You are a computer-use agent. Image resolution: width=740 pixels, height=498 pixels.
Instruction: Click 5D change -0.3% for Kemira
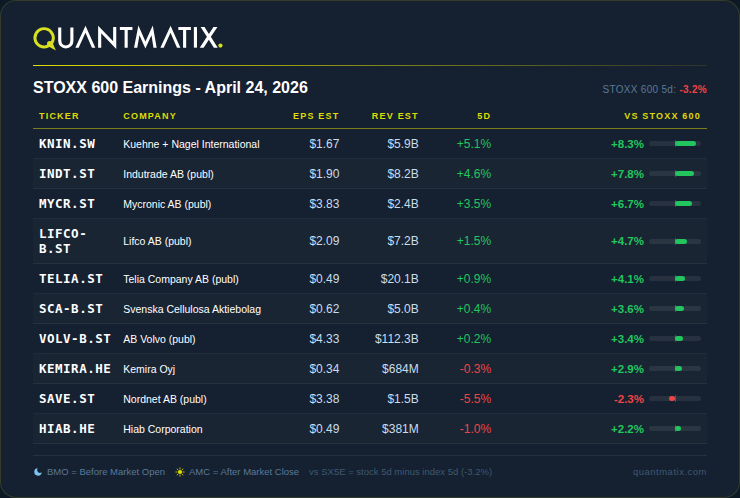pyautogui.click(x=476, y=369)
